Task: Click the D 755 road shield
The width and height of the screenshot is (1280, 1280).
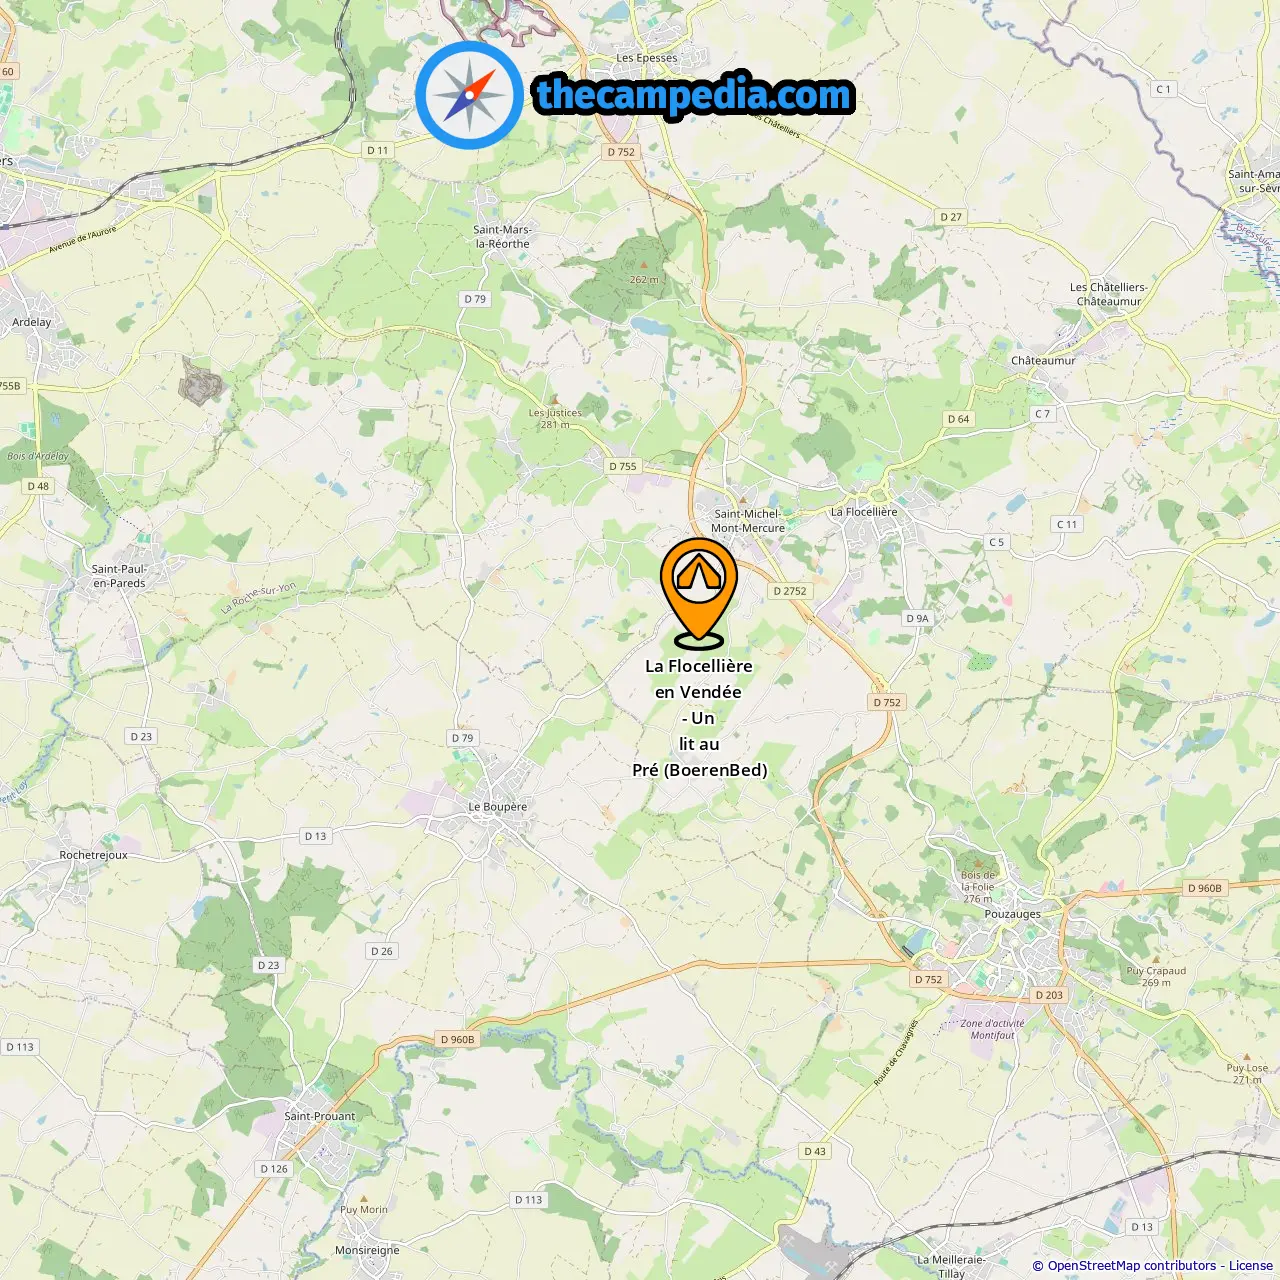Action: click(x=623, y=466)
